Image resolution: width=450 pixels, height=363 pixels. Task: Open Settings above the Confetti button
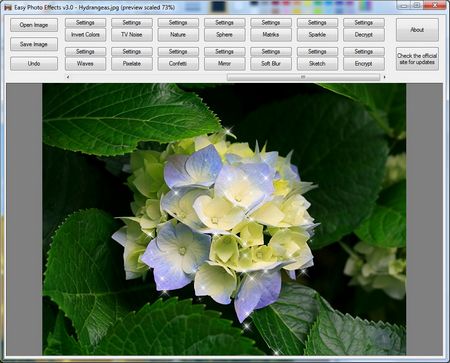click(178, 52)
